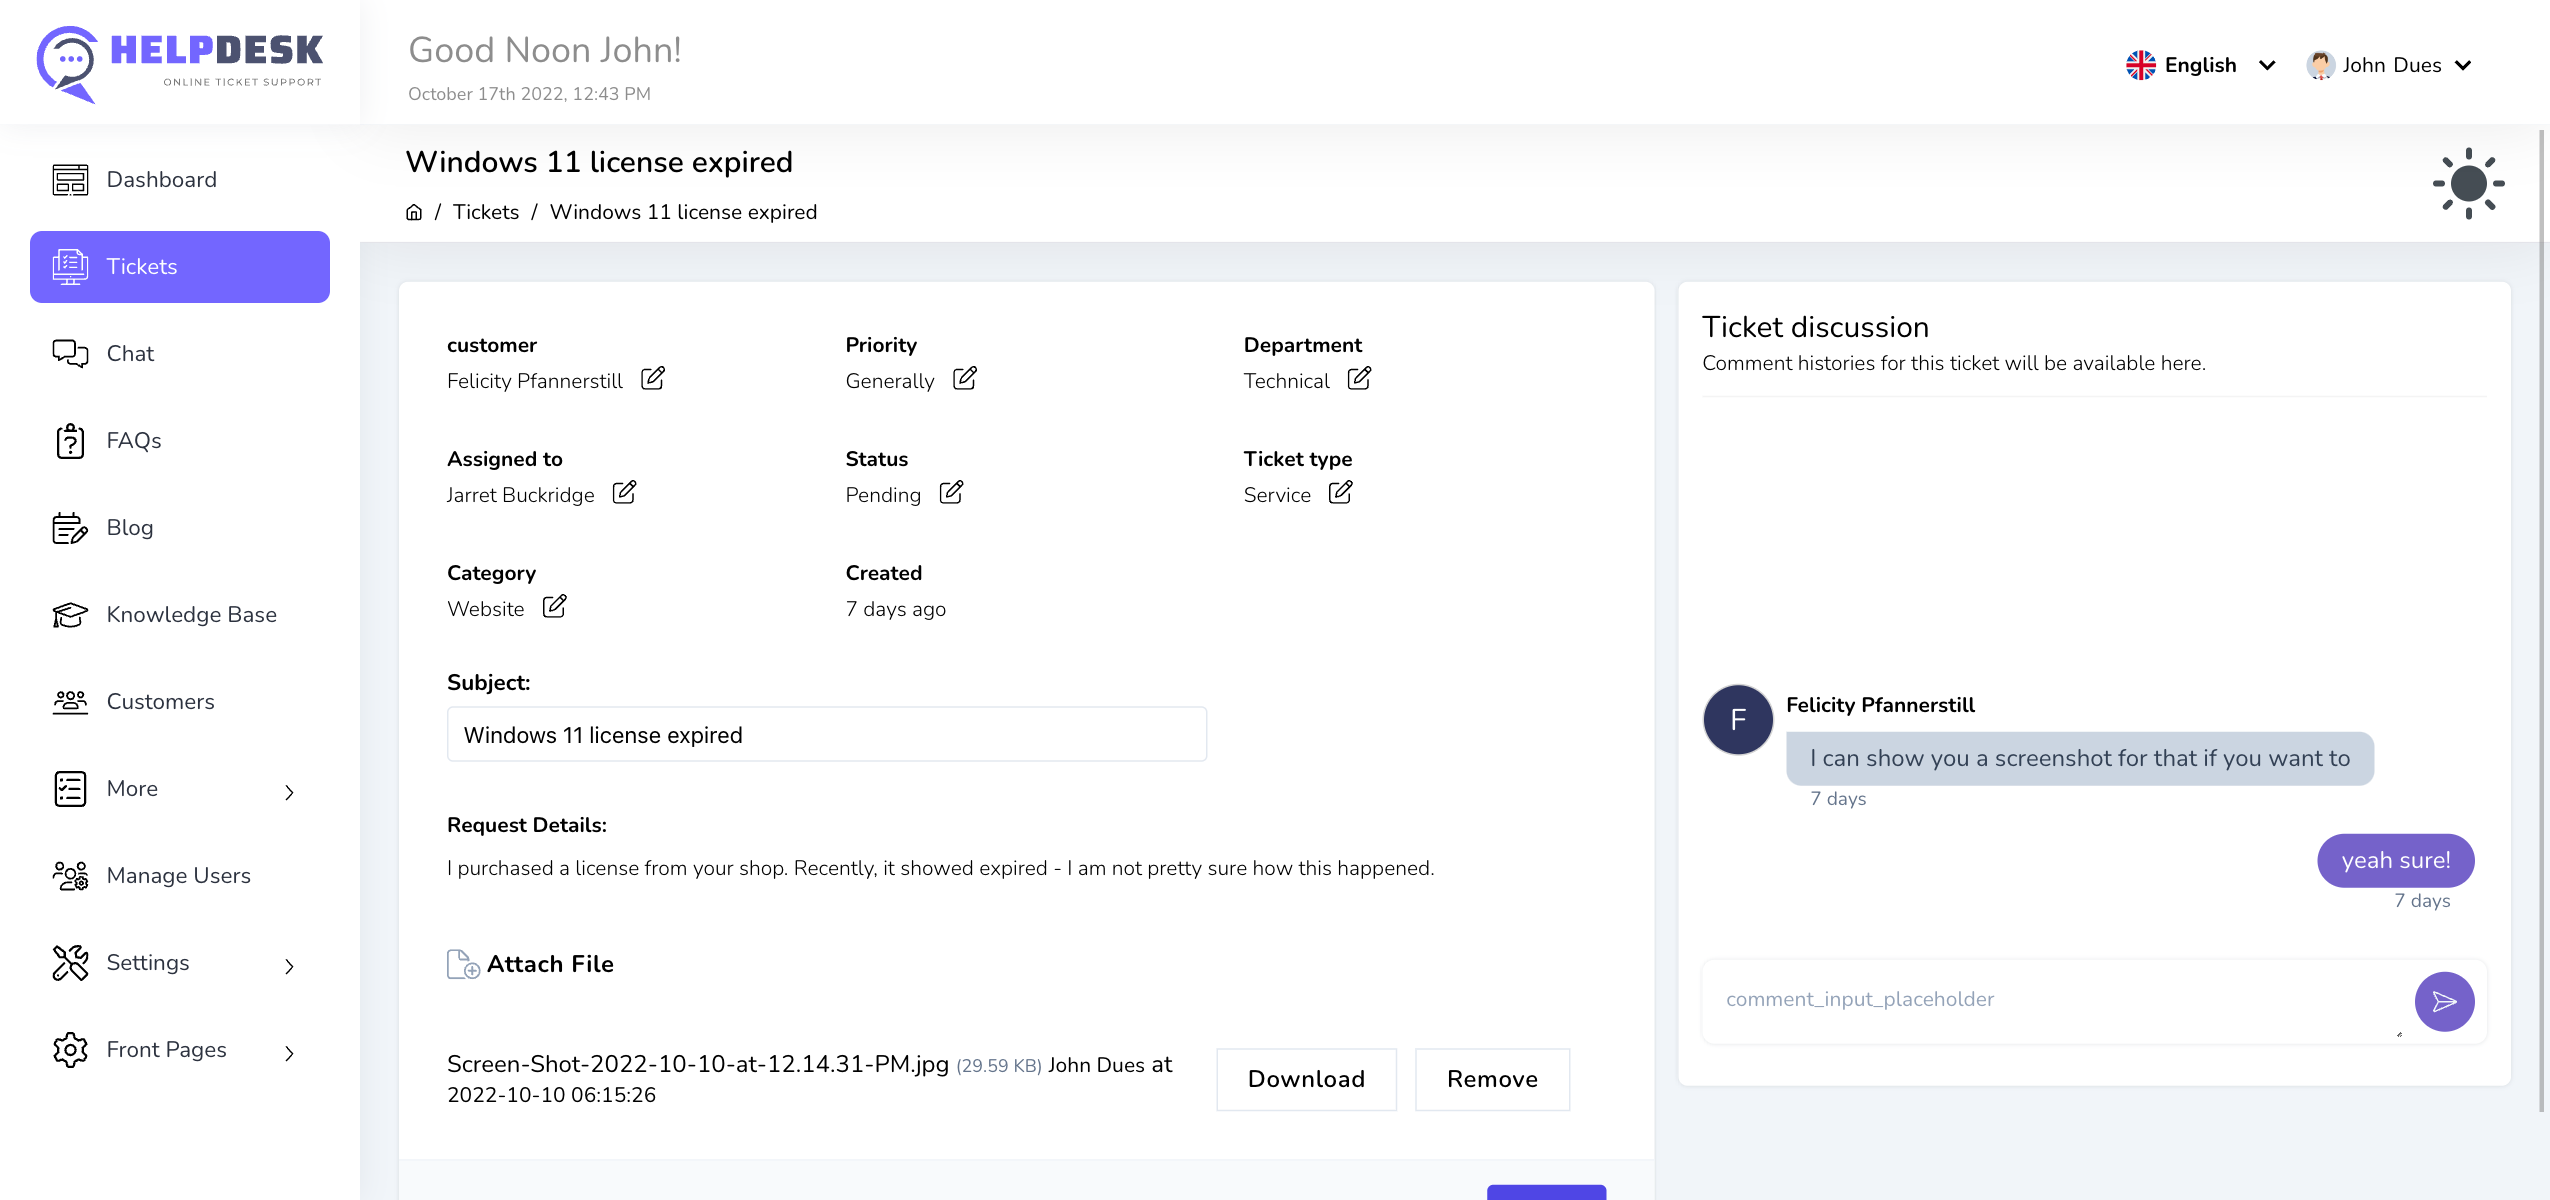Expand the Front Pages submenu chevron
Screen dimensions: 2550x1200
(x=289, y=1053)
